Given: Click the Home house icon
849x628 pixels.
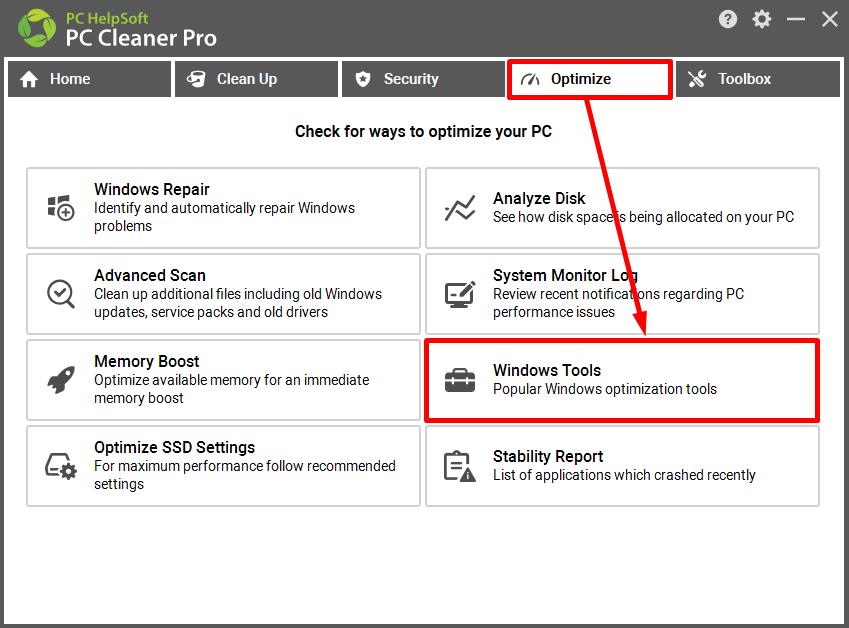Looking at the screenshot, I should [29, 80].
